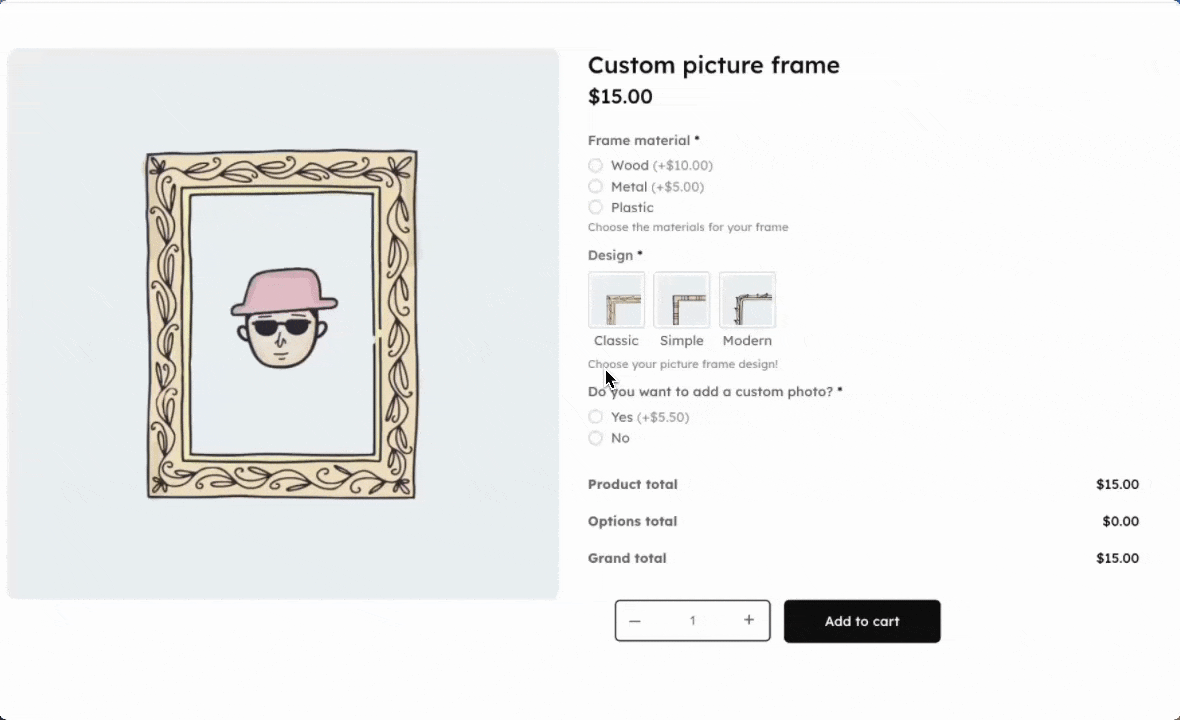The image size is (1180, 720).
Task: Click the Plastic option label text
Action: point(632,208)
